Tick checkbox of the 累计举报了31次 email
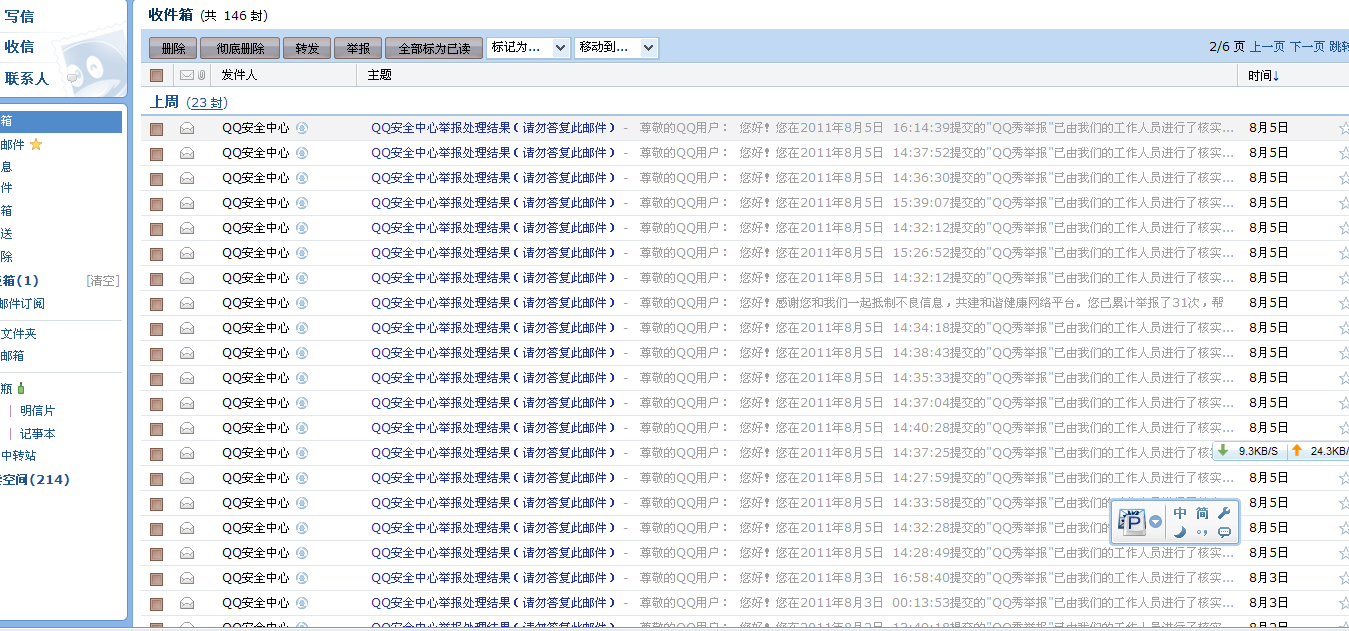Screen dimensions: 1349x631 pyautogui.click(x=156, y=303)
